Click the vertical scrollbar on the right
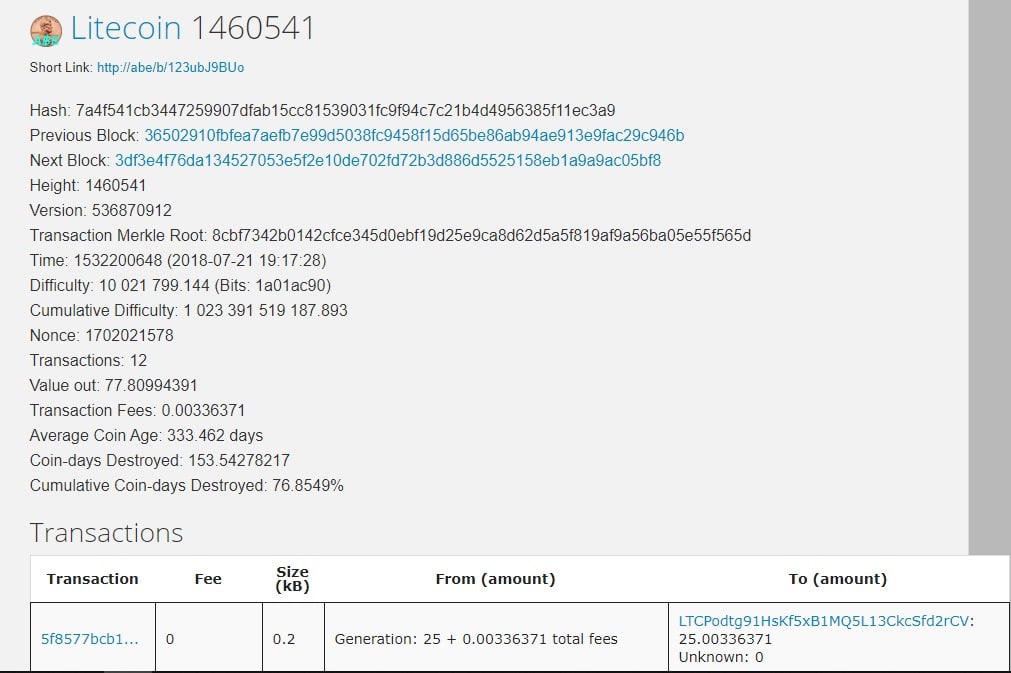Viewport: 1011px width, 673px height. pyautogui.click(x=990, y=277)
